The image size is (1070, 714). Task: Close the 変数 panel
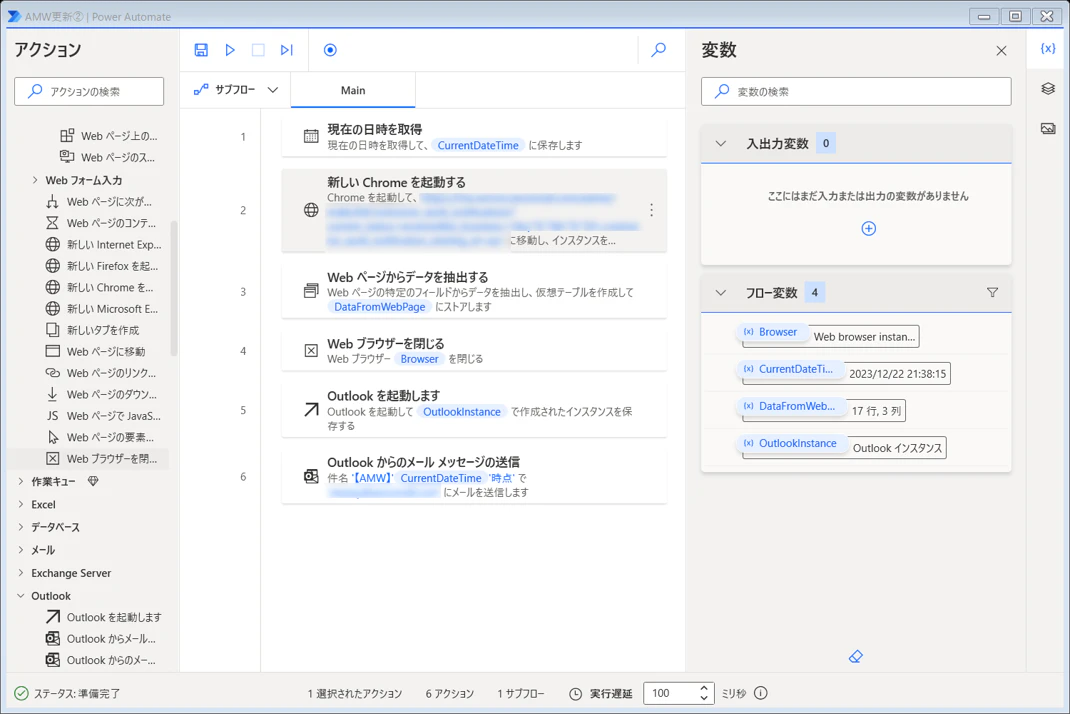[x=1001, y=51]
